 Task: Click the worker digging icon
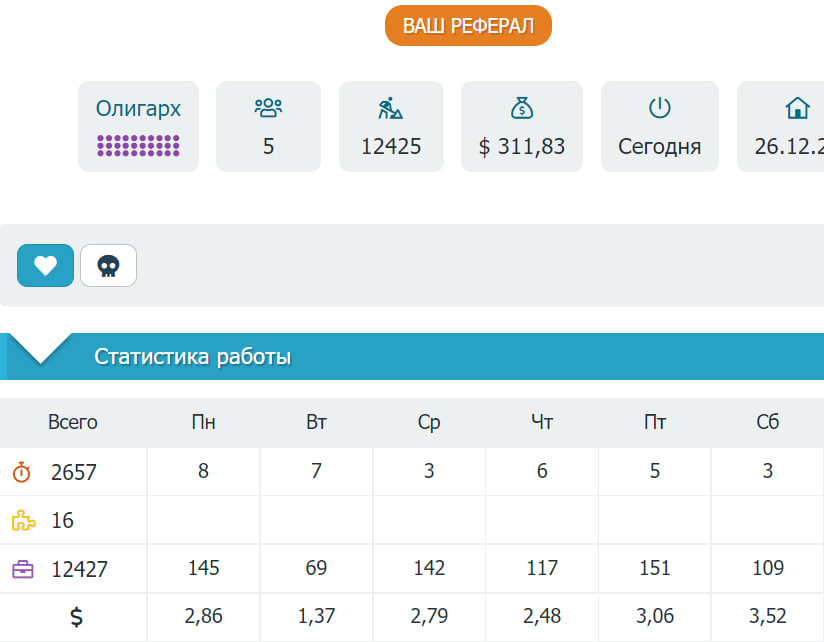(391, 108)
